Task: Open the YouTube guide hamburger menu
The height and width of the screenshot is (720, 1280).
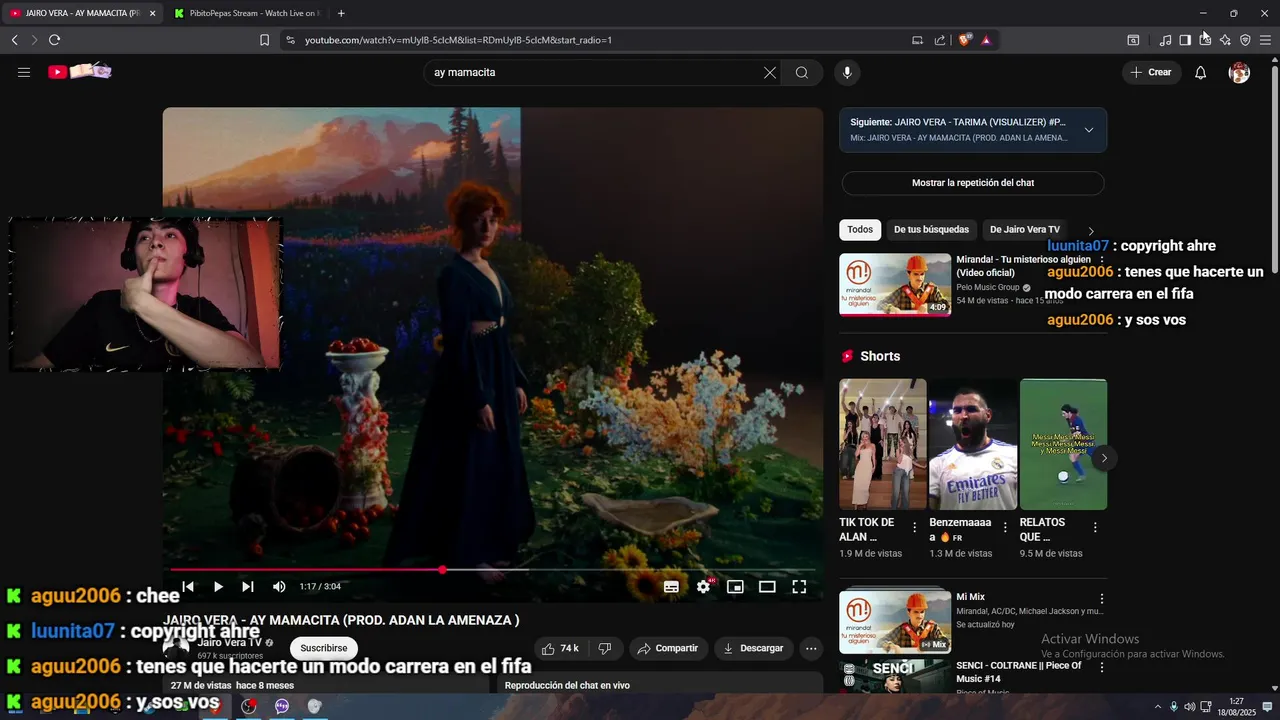Action: (24, 72)
